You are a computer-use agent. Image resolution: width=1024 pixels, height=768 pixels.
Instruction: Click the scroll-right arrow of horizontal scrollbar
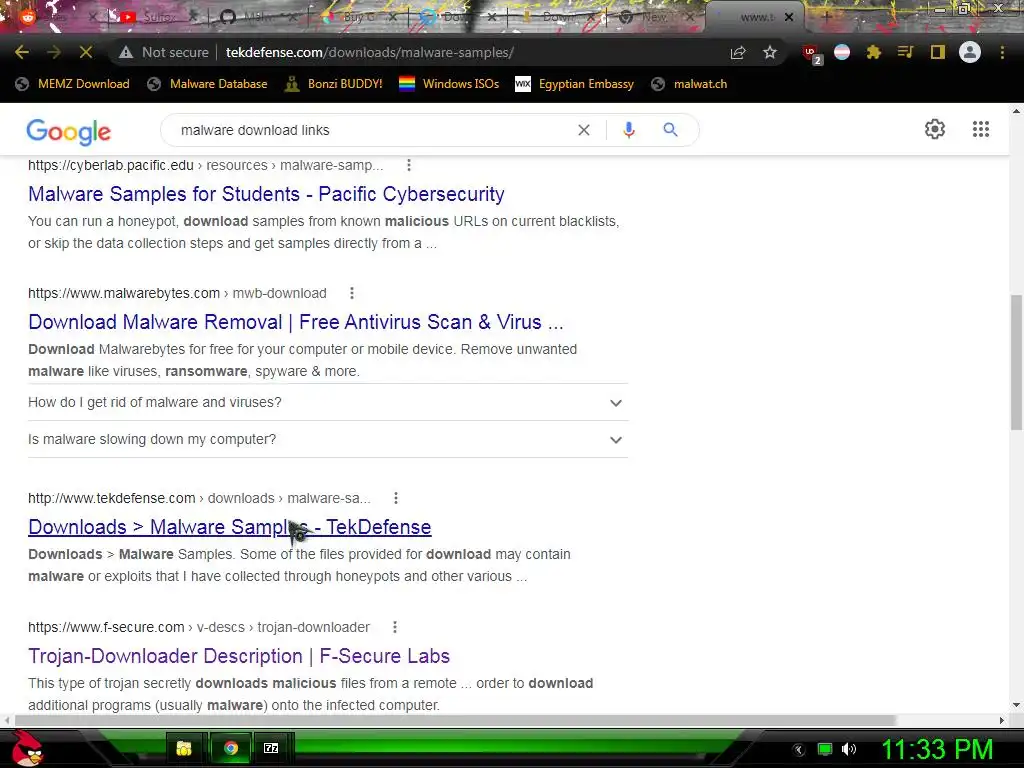coord(1002,720)
